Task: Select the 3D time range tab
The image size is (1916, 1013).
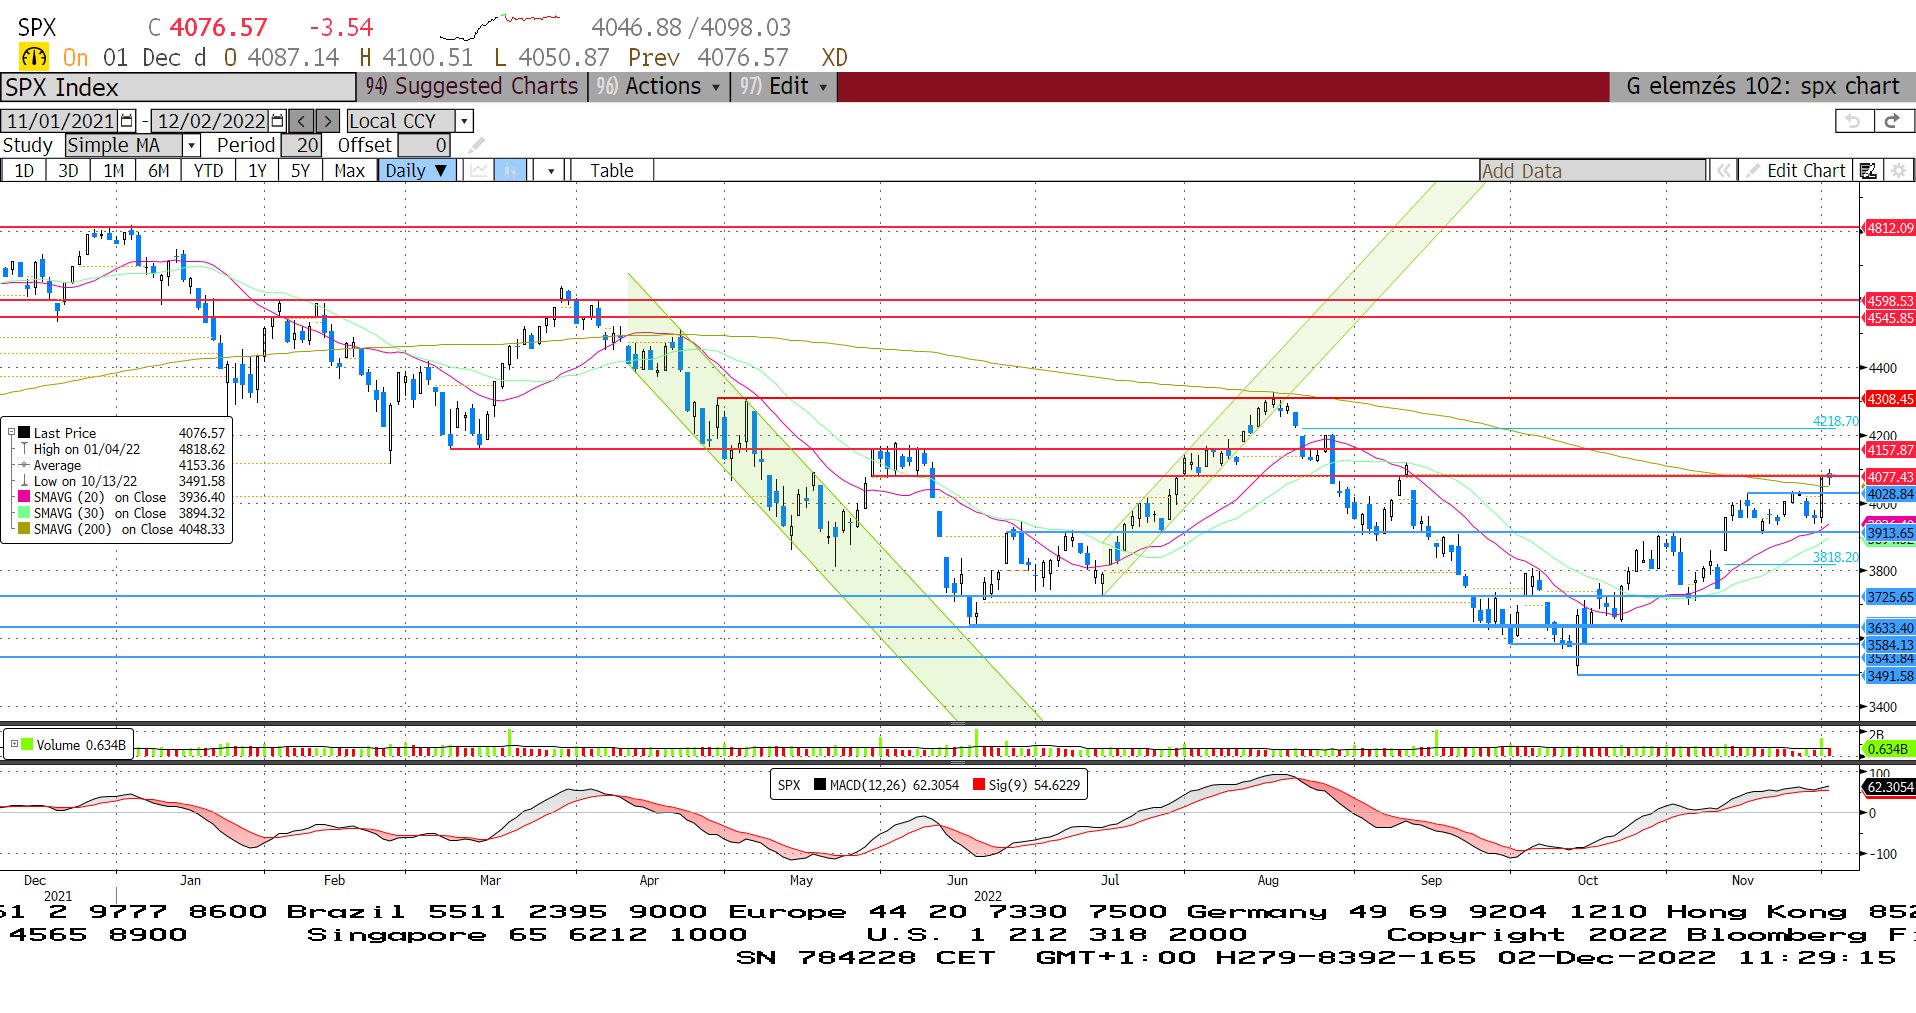Action: click(x=68, y=171)
